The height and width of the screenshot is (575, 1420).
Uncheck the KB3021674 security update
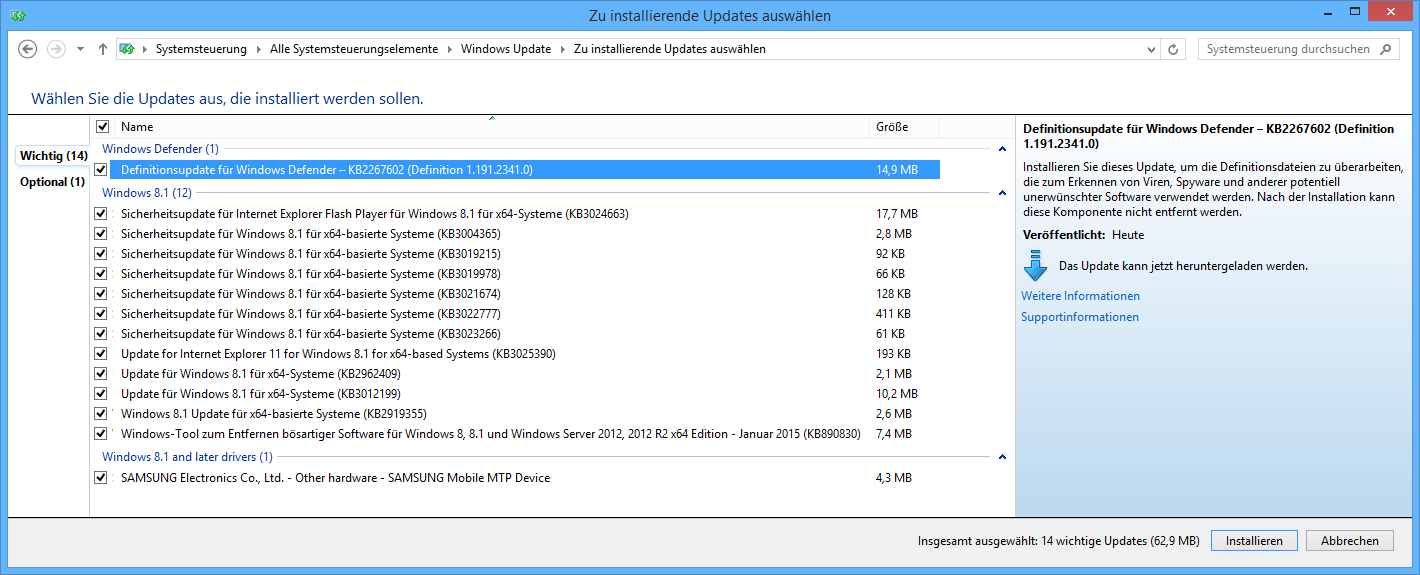101,294
